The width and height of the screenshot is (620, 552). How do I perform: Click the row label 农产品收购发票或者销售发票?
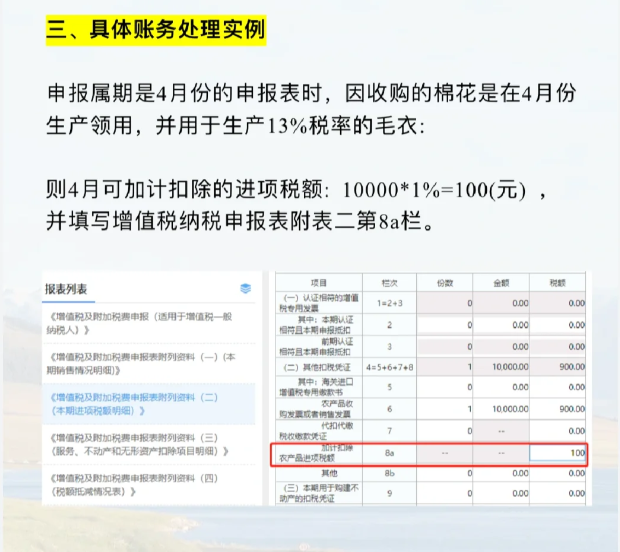[x=316, y=409]
